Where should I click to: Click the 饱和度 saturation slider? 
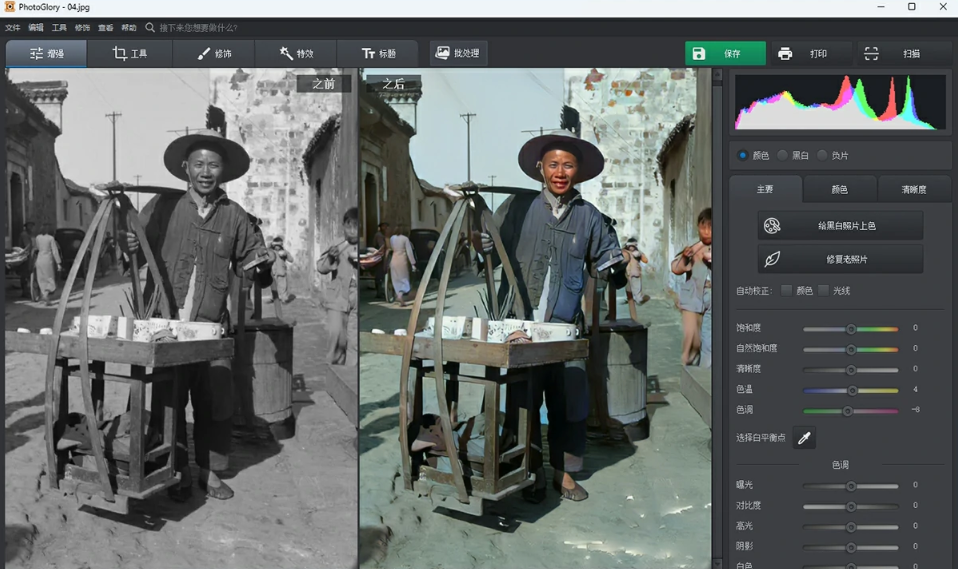(850, 329)
